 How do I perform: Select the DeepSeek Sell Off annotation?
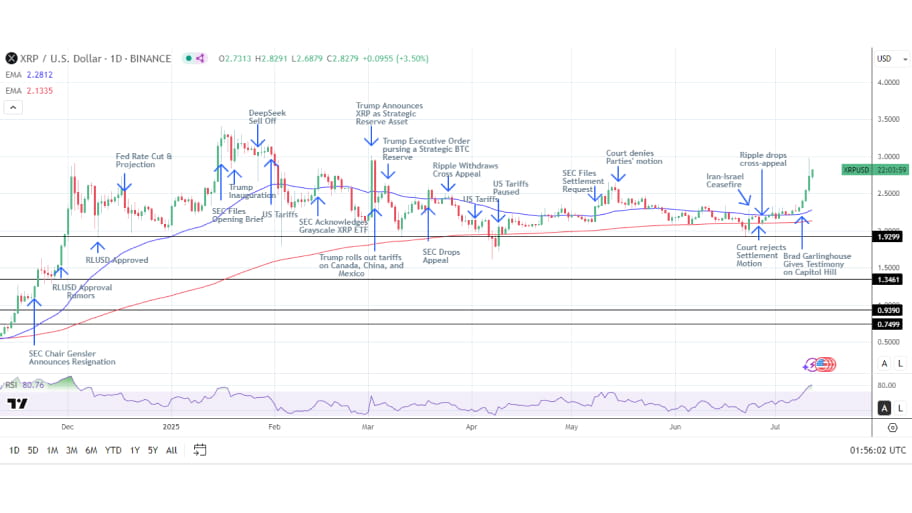[267, 117]
